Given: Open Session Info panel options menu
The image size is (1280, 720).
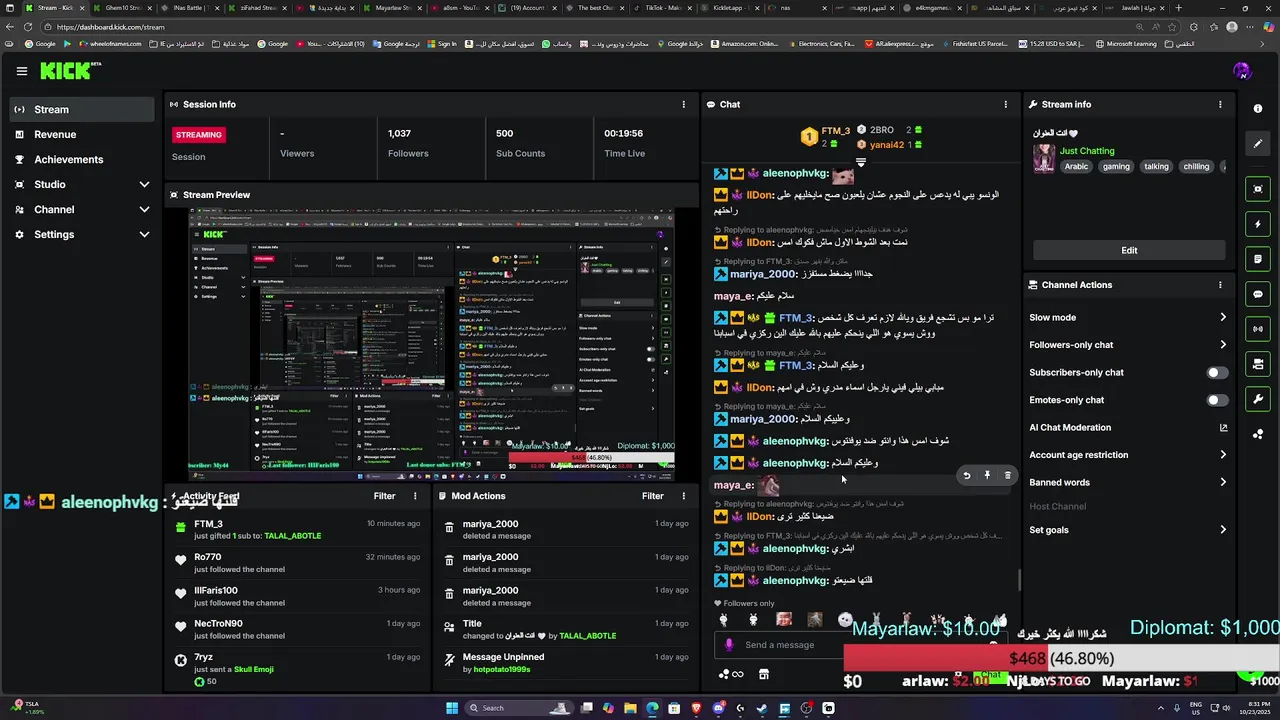Looking at the screenshot, I should coord(684,104).
